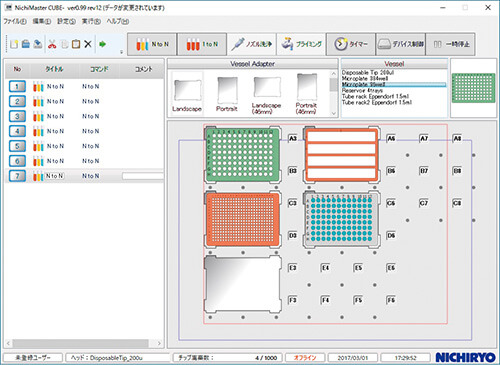Select Microplate 384well in Vessel list
500x365 pixels.
365,78
